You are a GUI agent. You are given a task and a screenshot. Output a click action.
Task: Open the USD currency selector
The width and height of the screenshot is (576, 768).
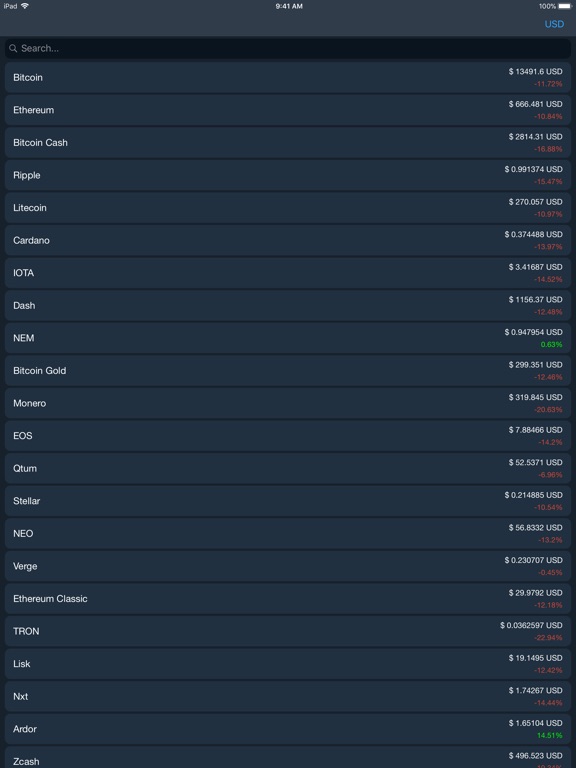[554, 24]
